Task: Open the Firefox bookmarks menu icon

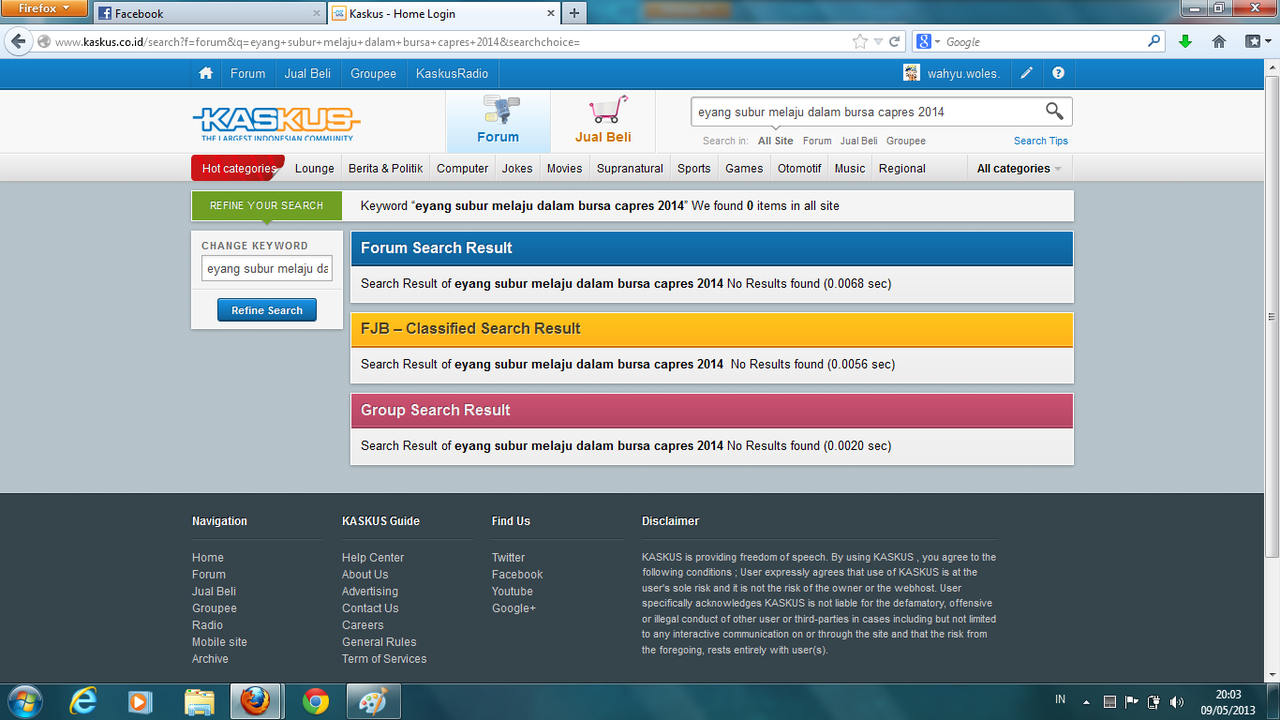Action: pyautogui.click(x=1256, y=42)
